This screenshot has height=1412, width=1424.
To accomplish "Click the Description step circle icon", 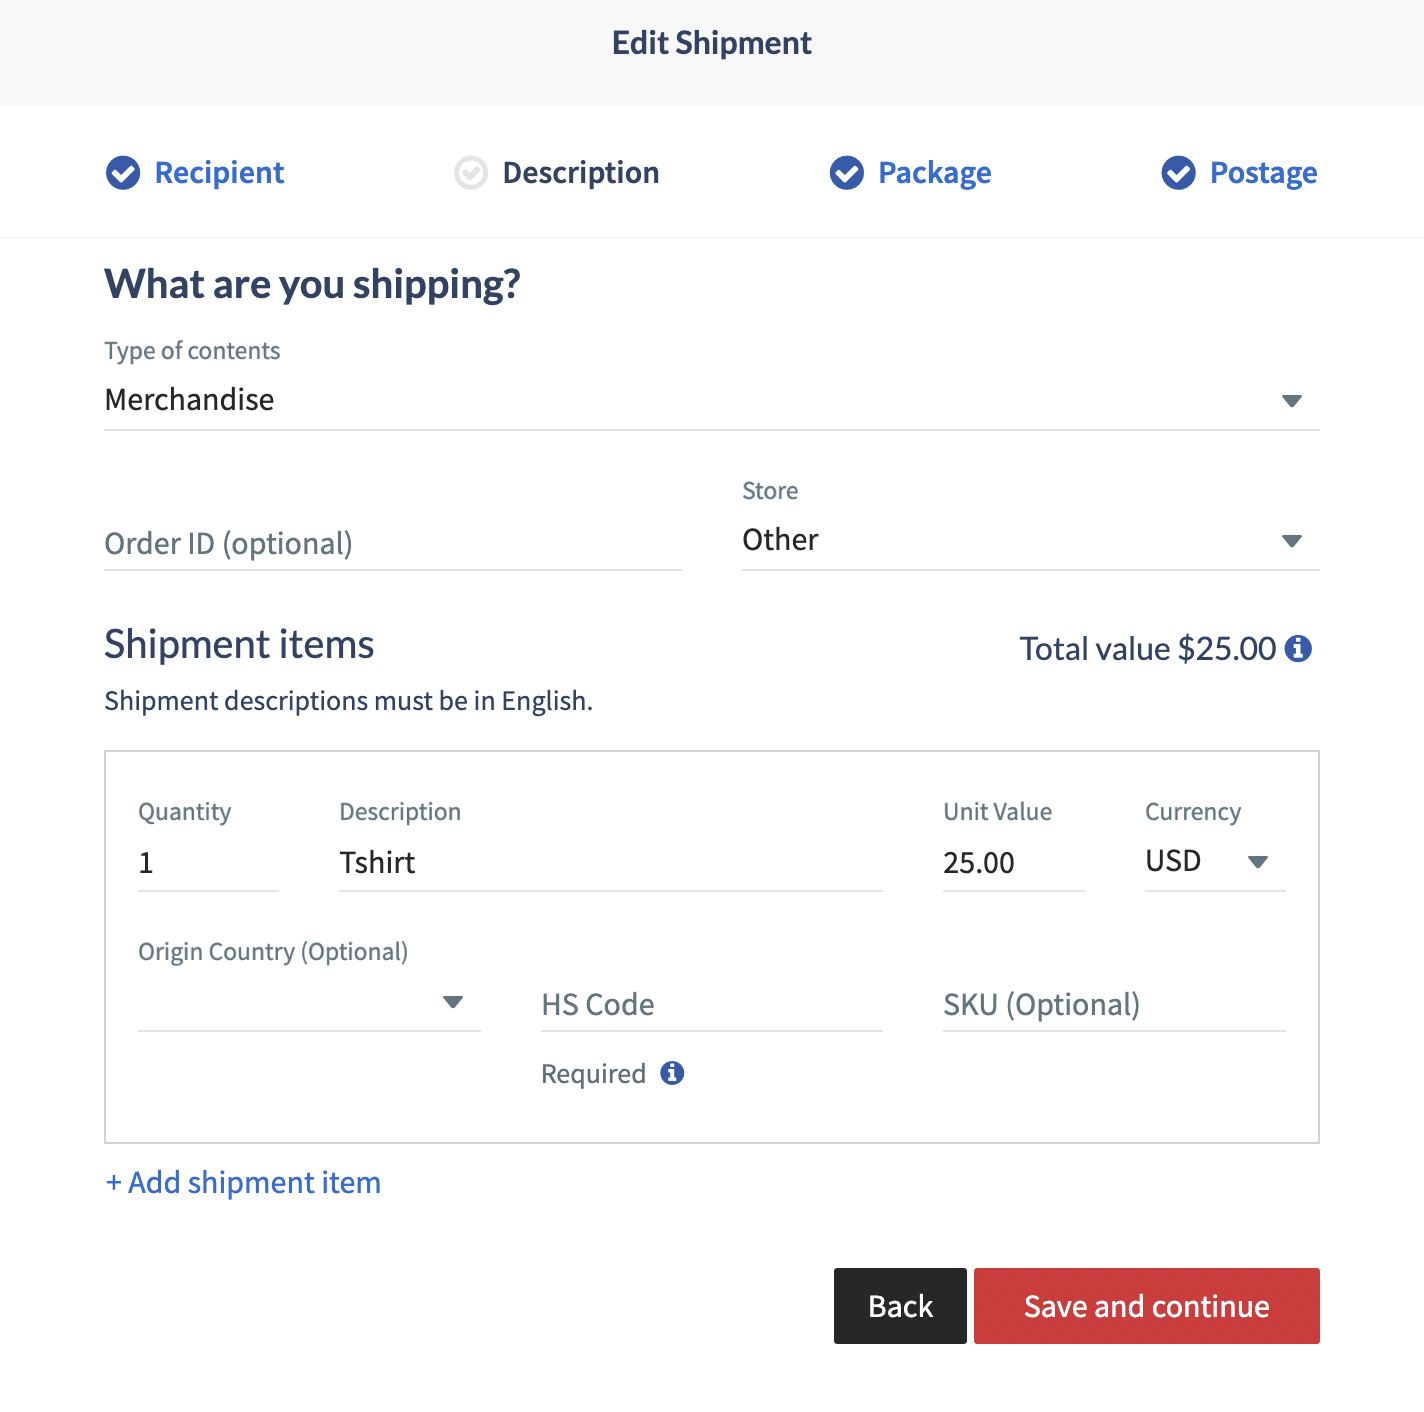I will (x=470, y=173).
